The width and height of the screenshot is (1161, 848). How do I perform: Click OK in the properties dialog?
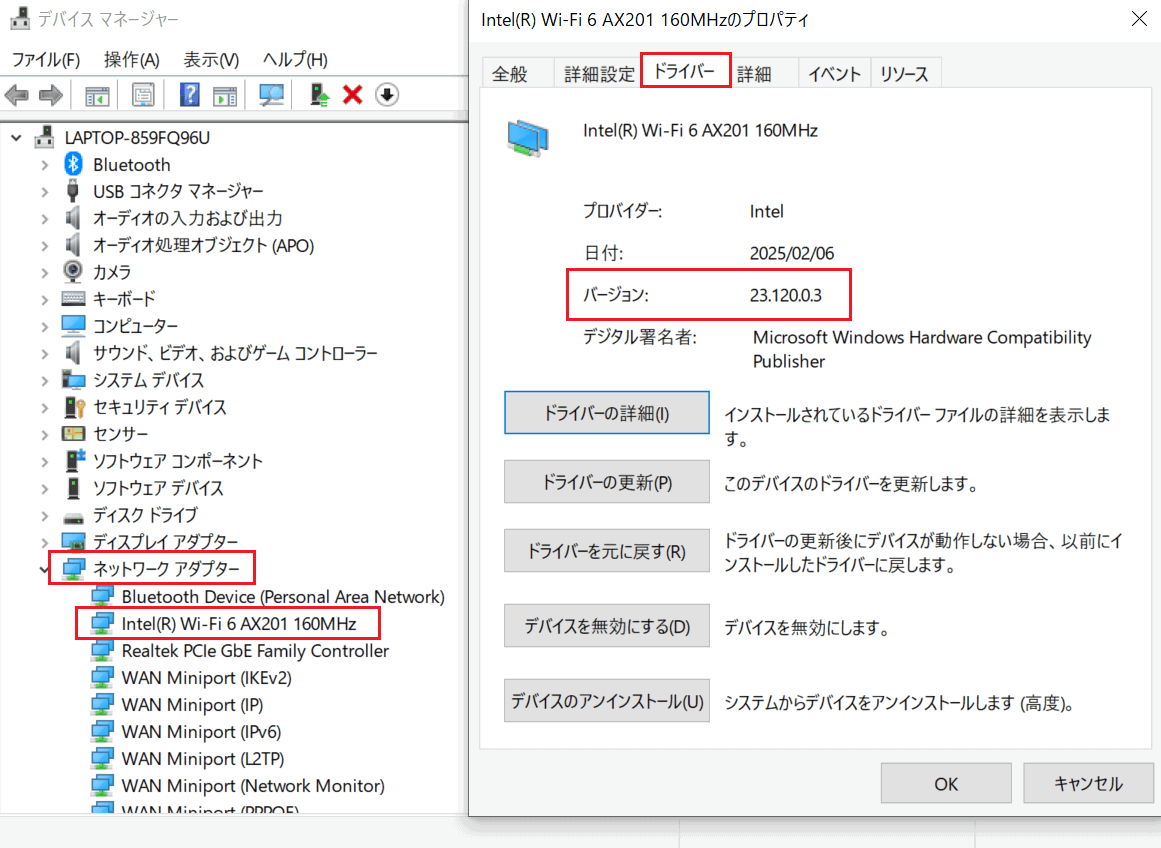pyautogui.click(x=946, y=783)
